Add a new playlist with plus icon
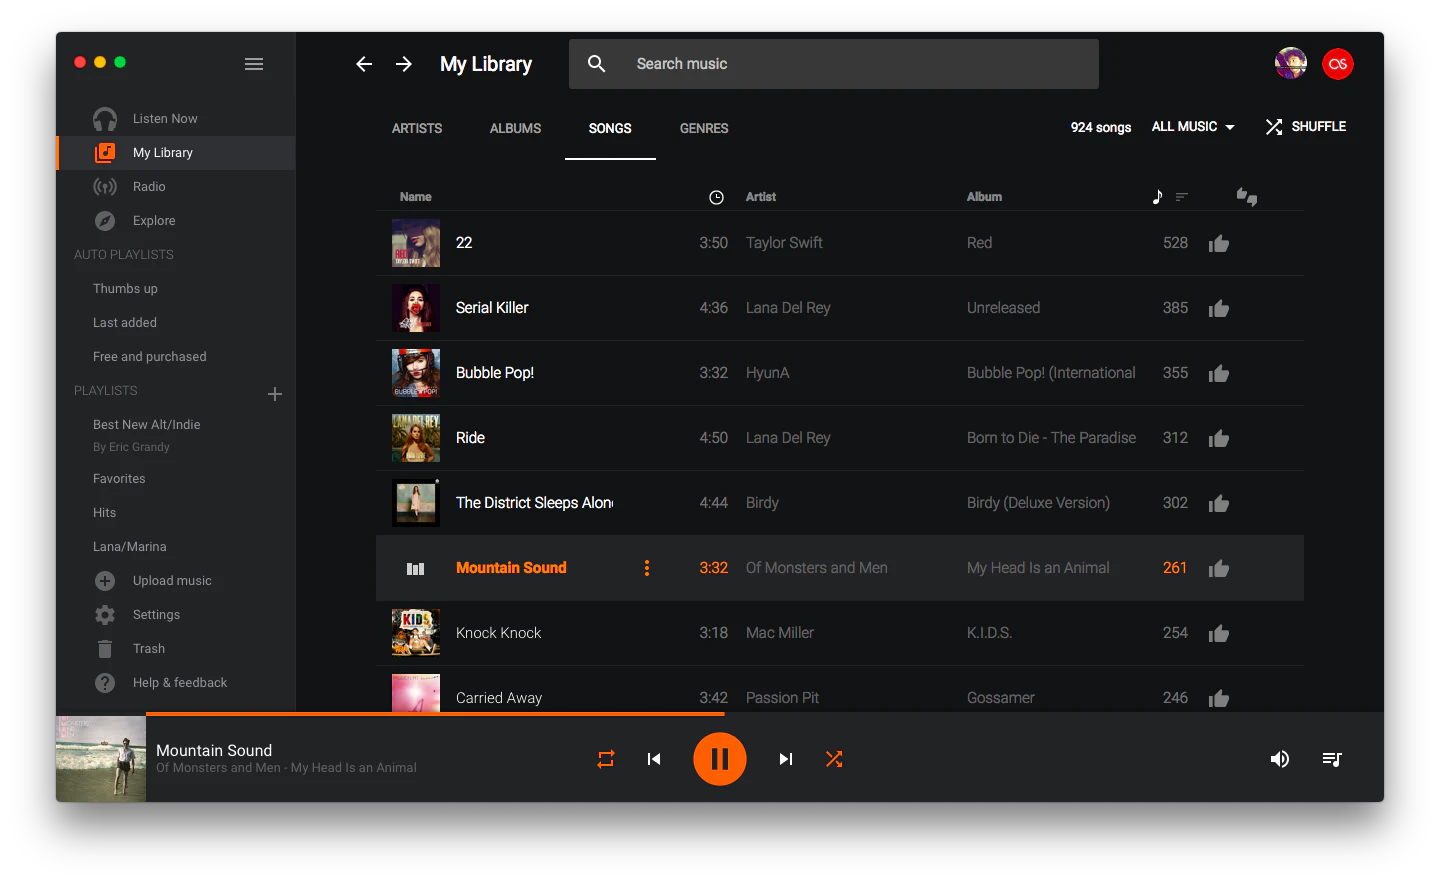The image size is (1440, 882). click(275, 394)
